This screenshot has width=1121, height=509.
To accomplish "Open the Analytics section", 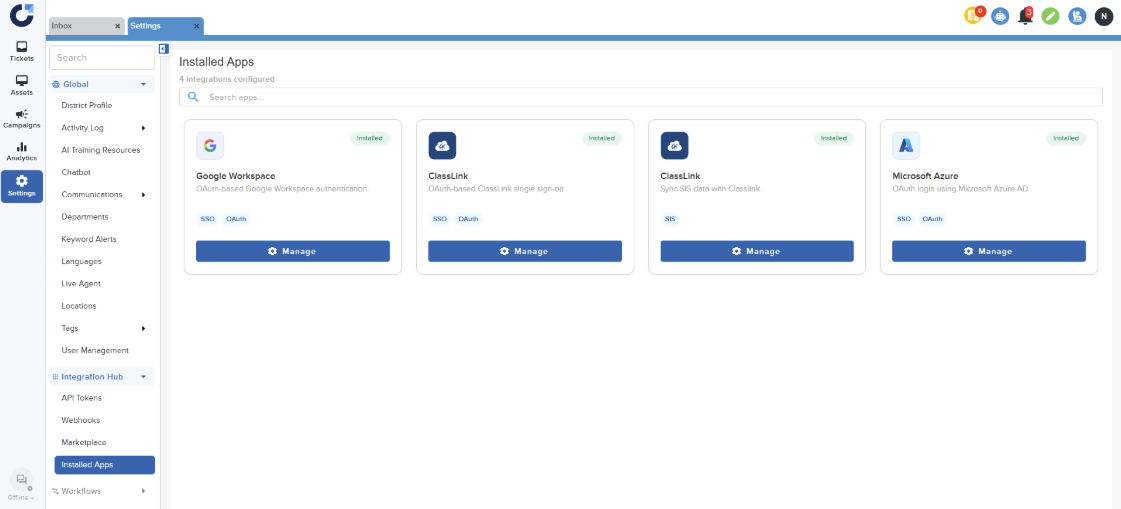I will click(21, 151).
